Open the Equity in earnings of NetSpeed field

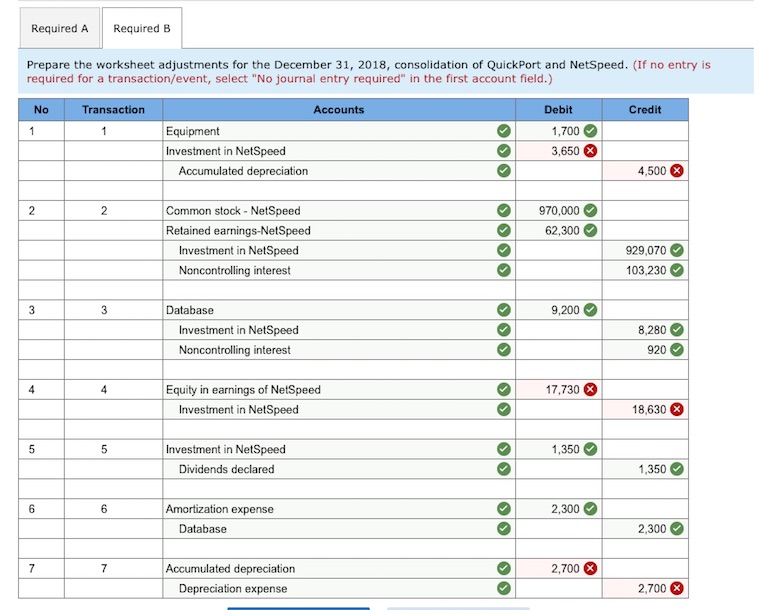(x=339, y=389)
